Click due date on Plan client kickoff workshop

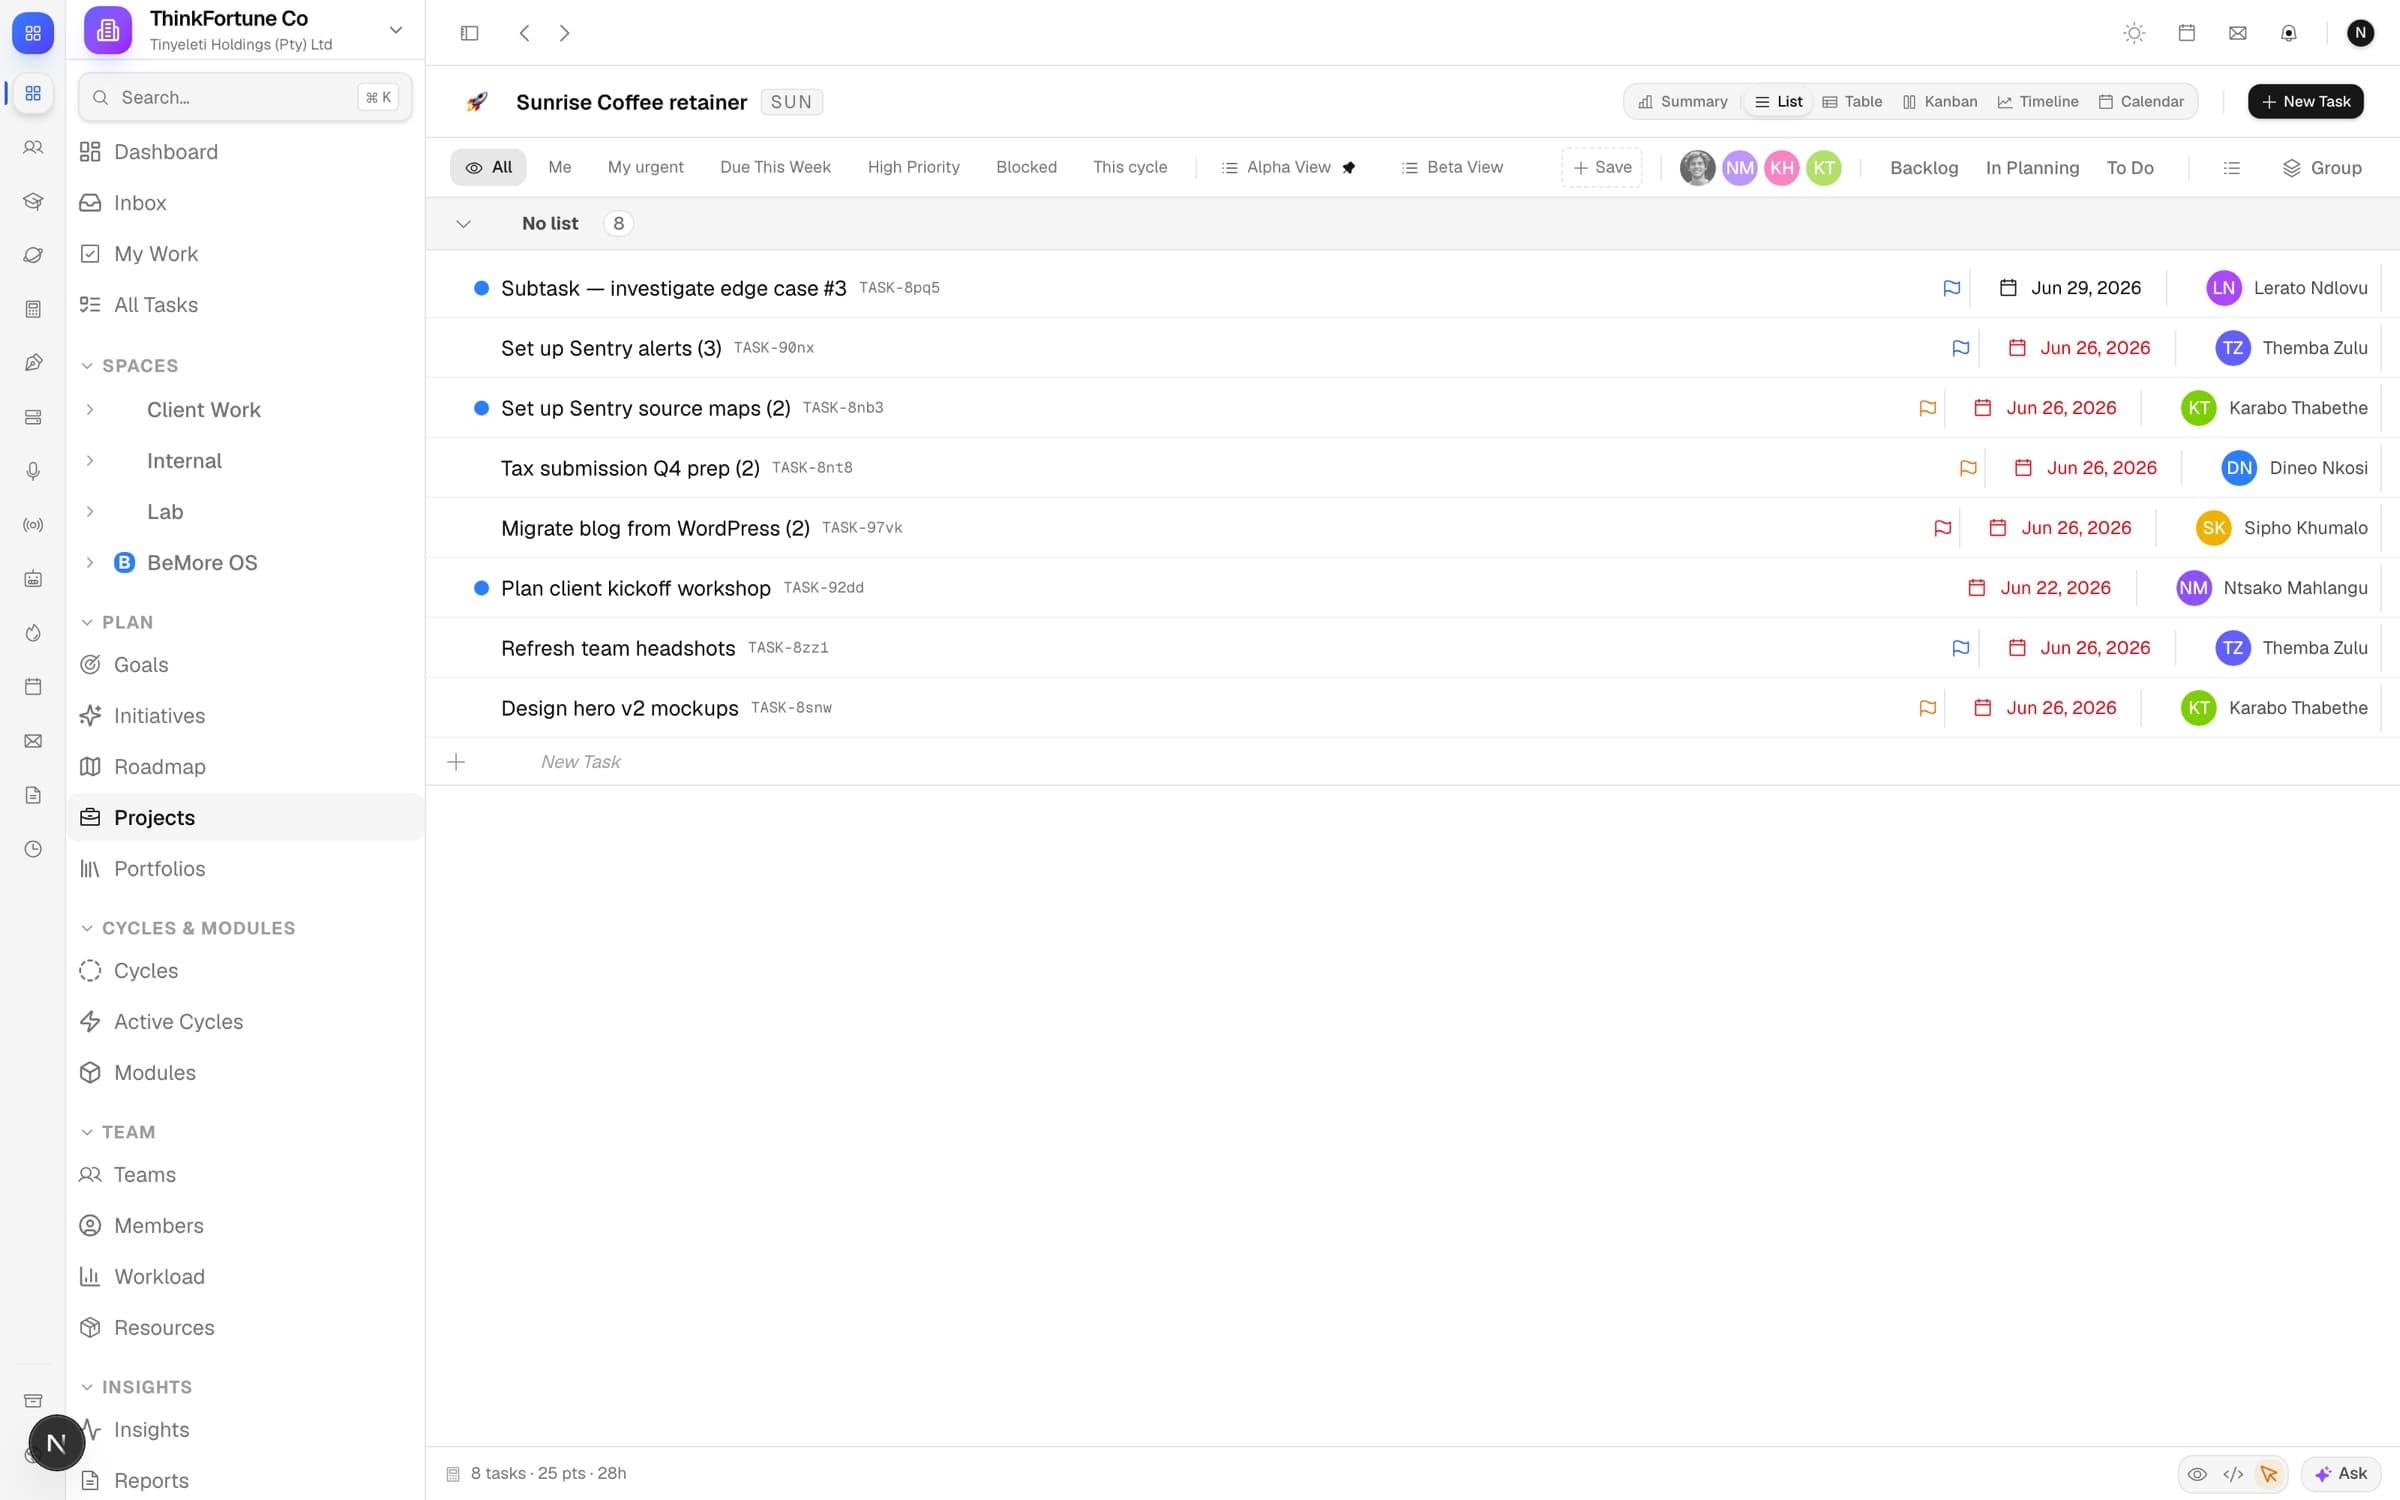(2039, 588)
